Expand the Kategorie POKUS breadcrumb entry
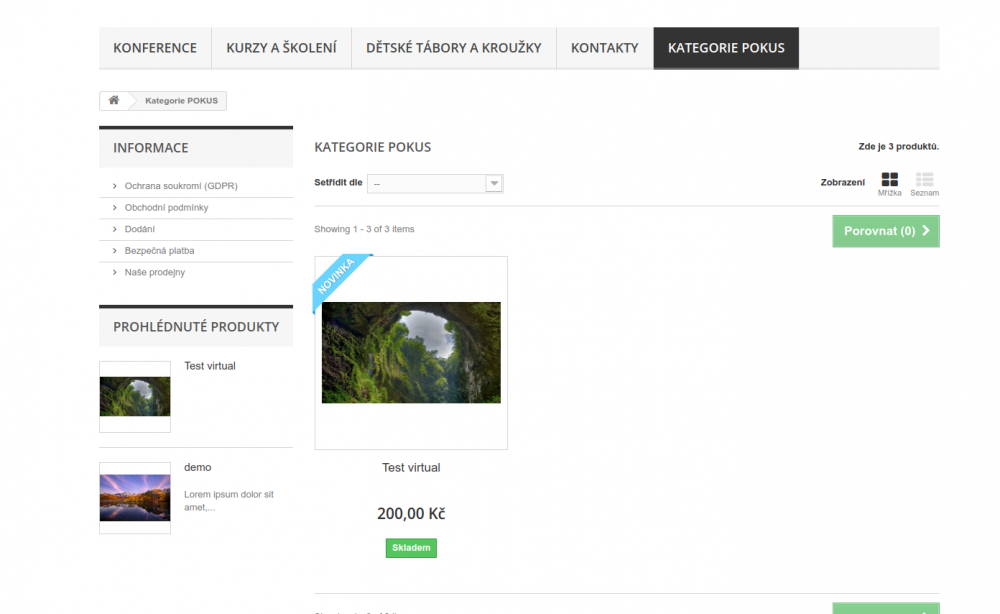 pos(181,100)
